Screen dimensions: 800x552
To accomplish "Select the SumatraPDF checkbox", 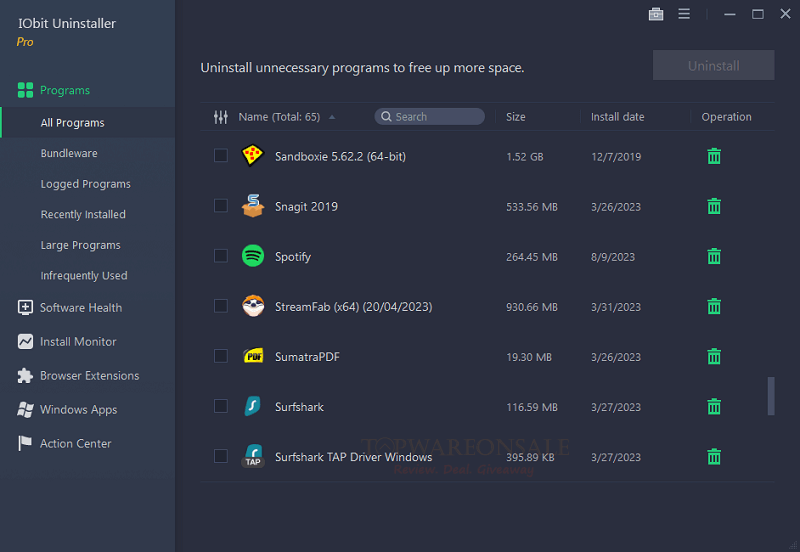I will 221,356.
